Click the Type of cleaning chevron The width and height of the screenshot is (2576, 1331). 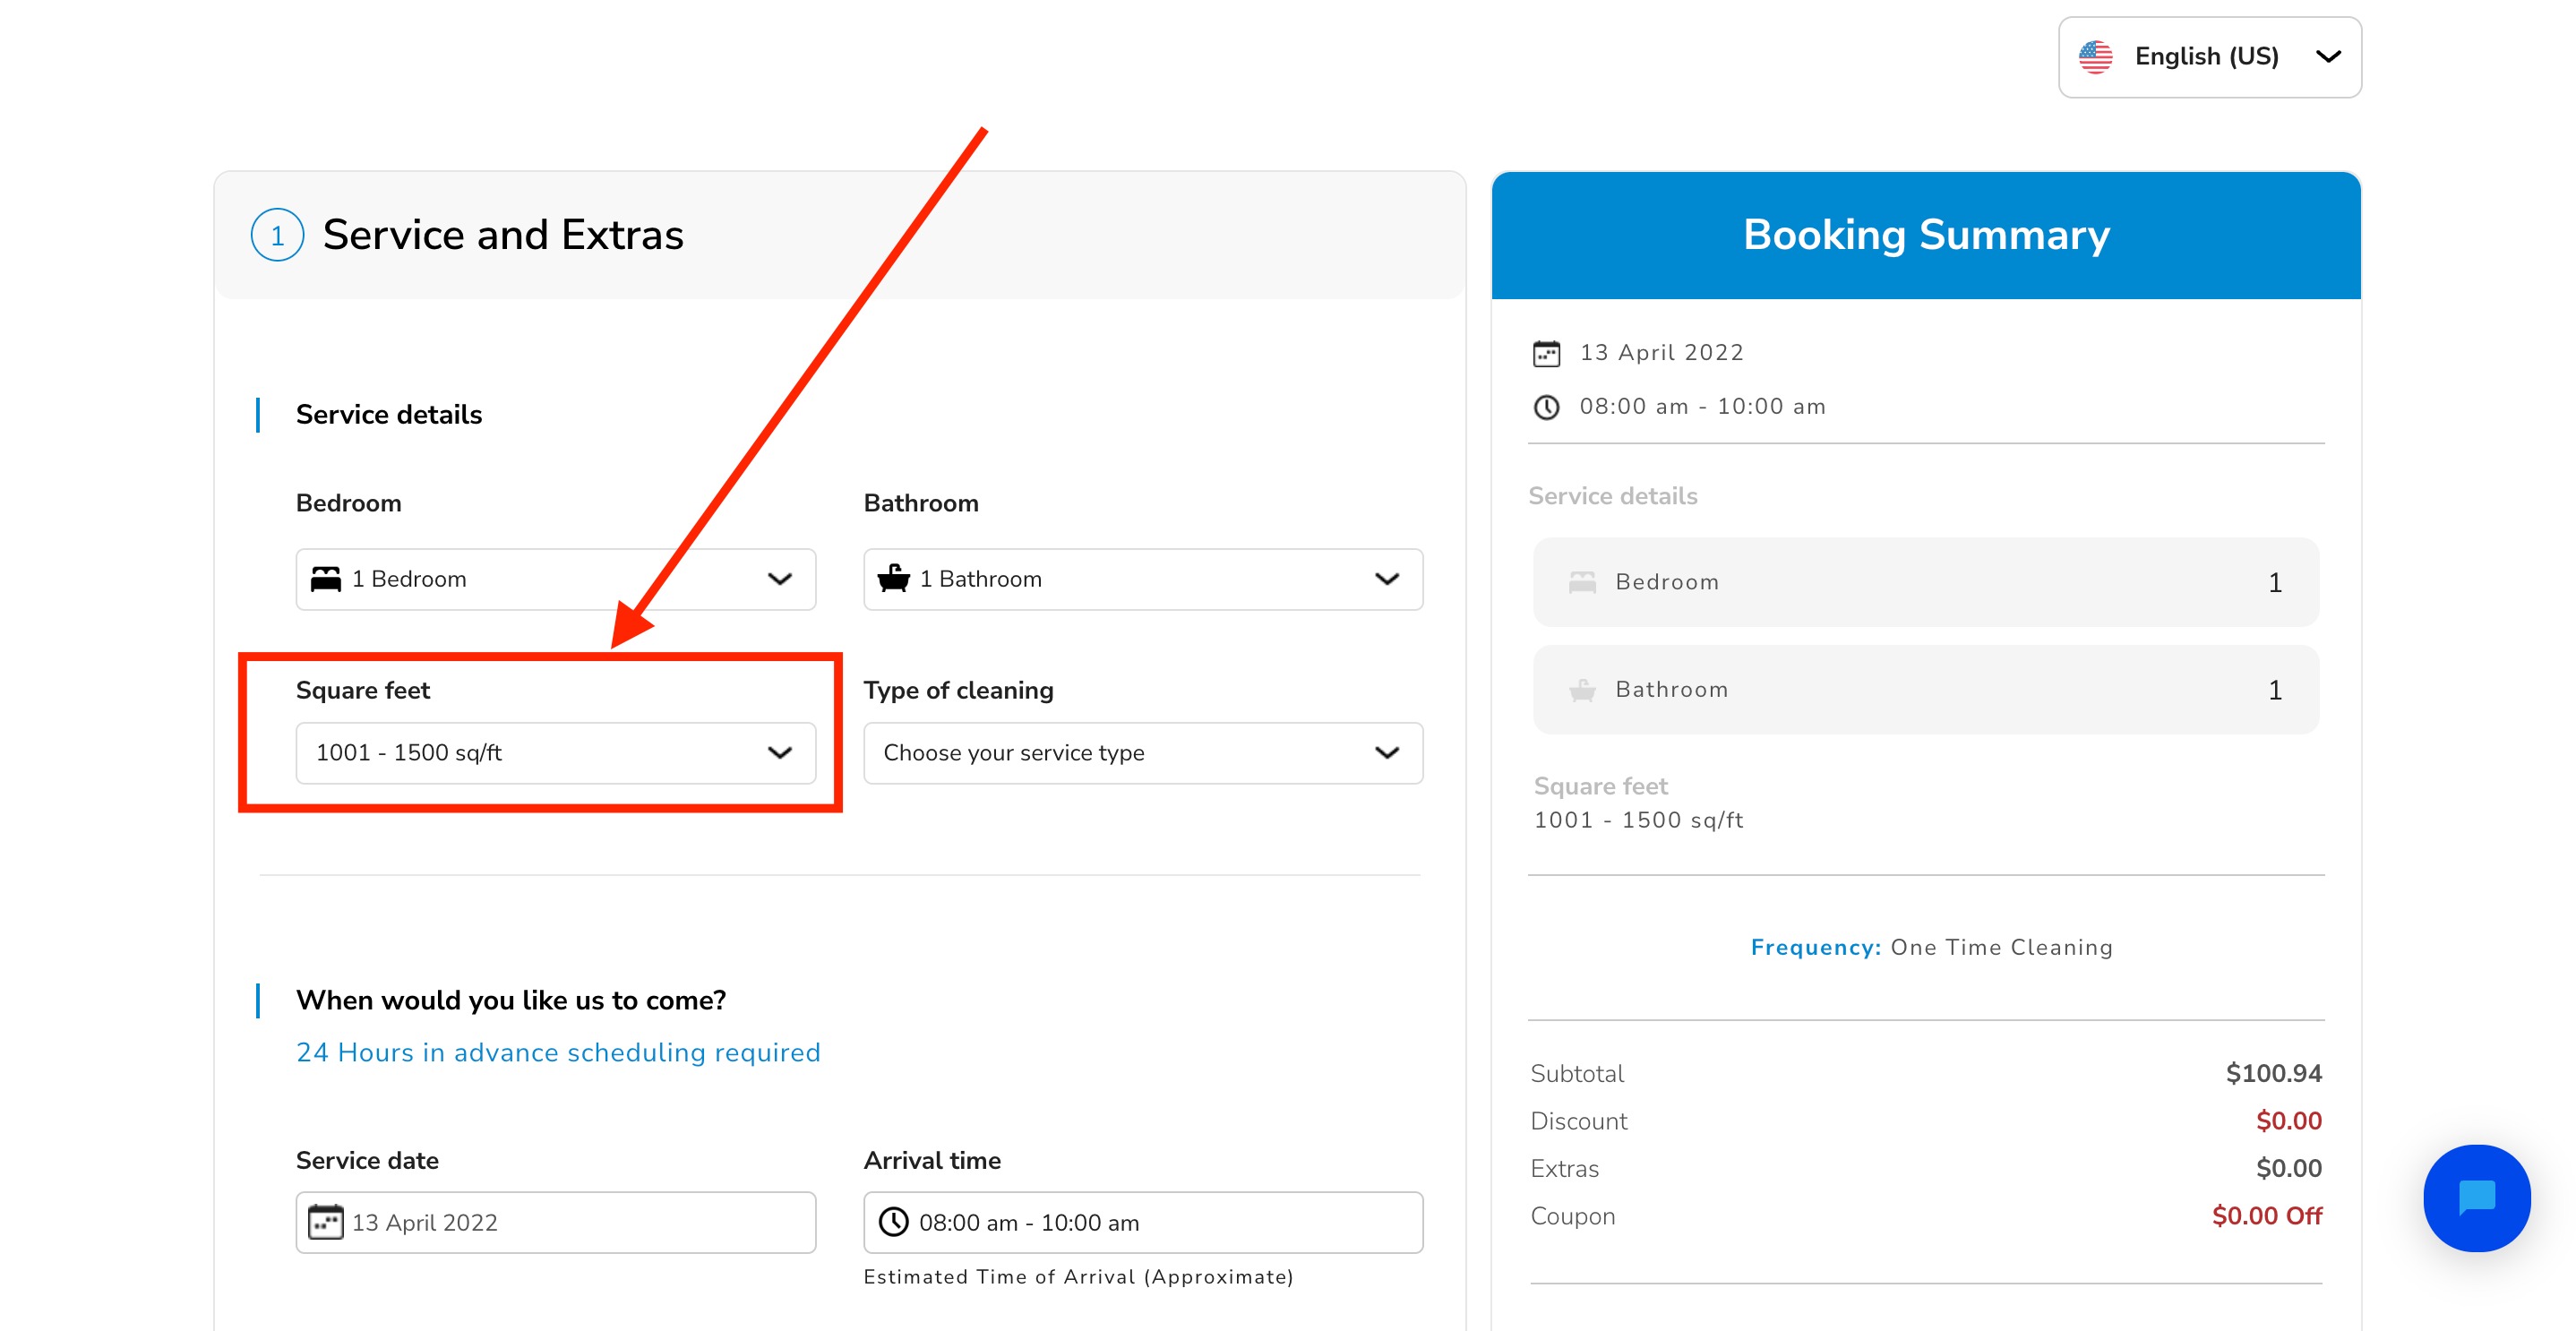pyautogui.click(x=1386, y=753)
